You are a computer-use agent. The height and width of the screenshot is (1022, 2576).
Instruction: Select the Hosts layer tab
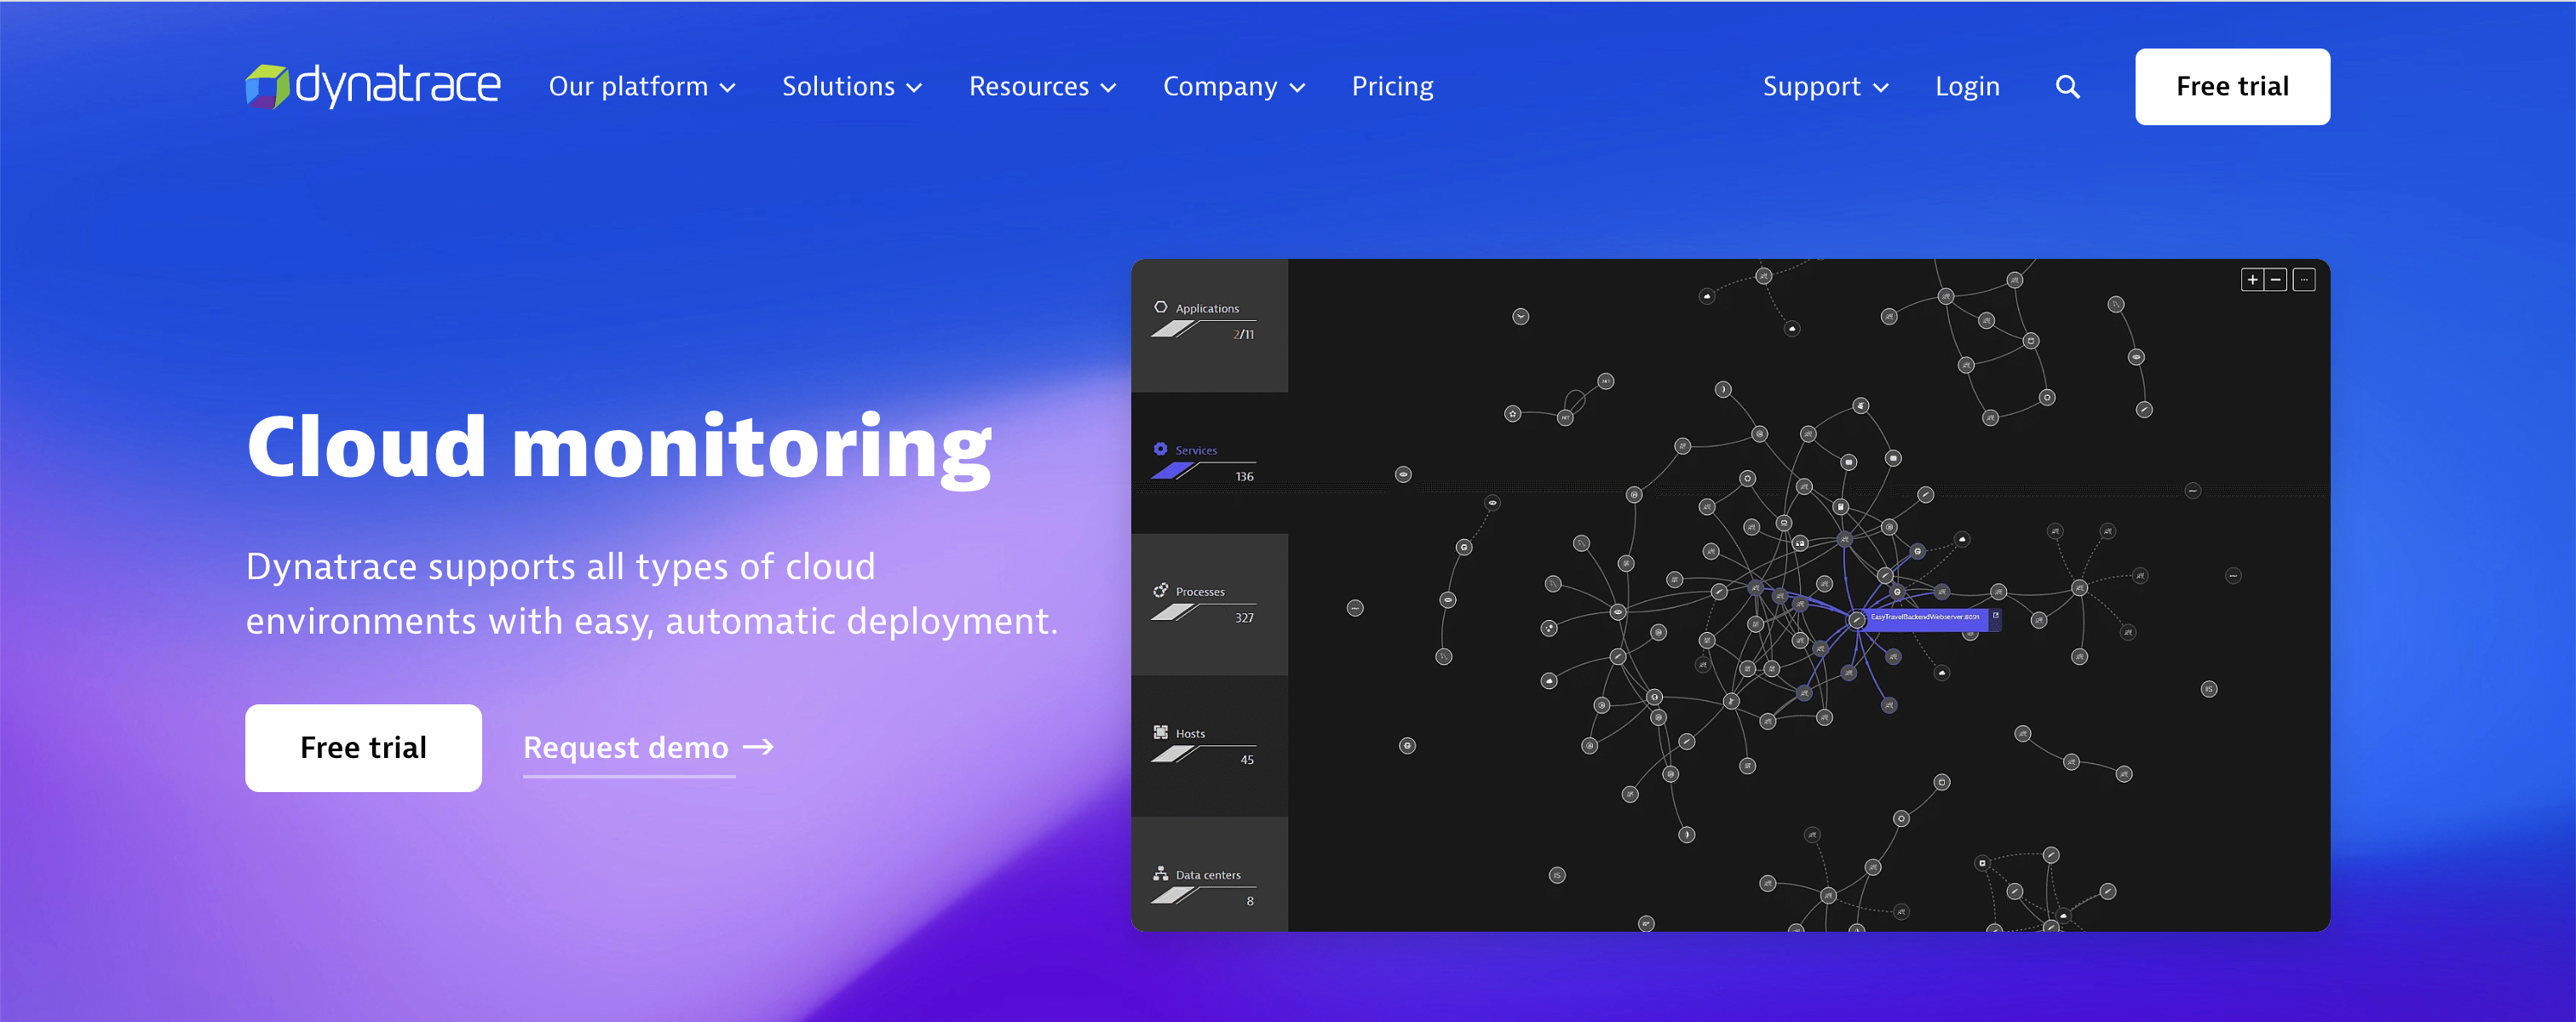[1209, 746]
